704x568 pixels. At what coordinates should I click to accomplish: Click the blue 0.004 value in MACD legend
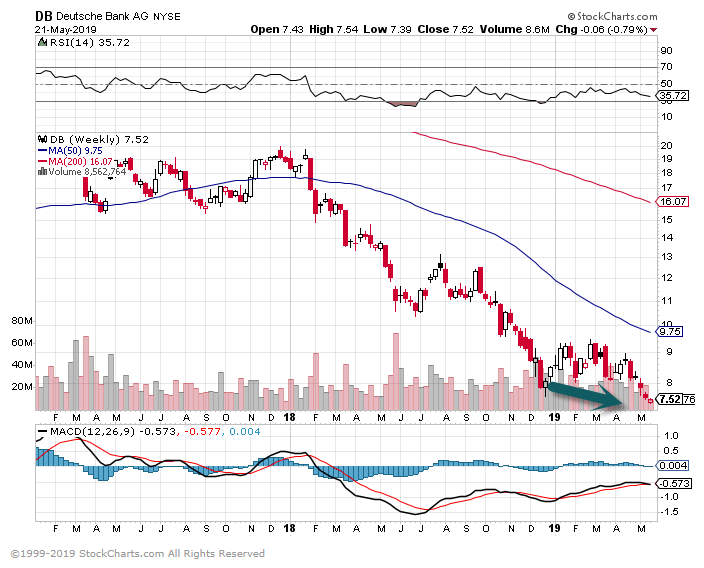pyautogui.click(x=244, y=432)
